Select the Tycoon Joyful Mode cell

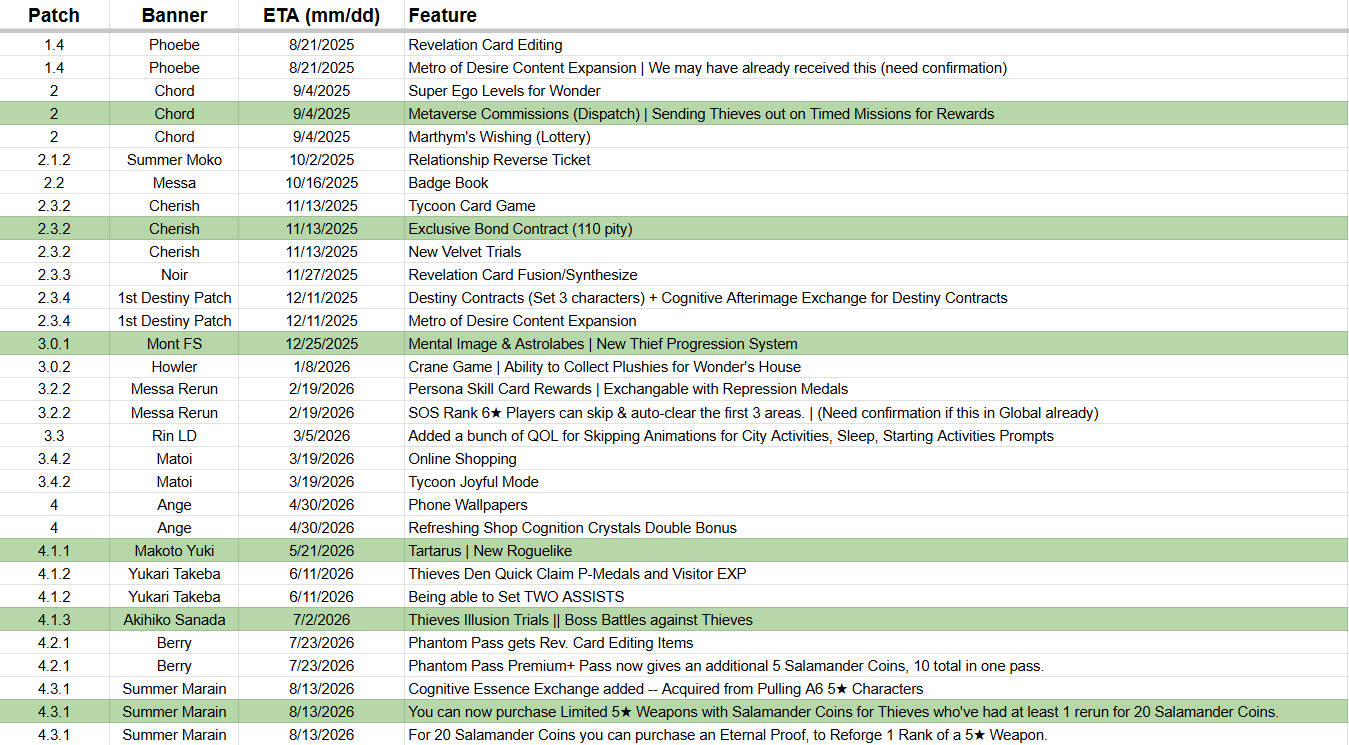click(x=876, y=482)
